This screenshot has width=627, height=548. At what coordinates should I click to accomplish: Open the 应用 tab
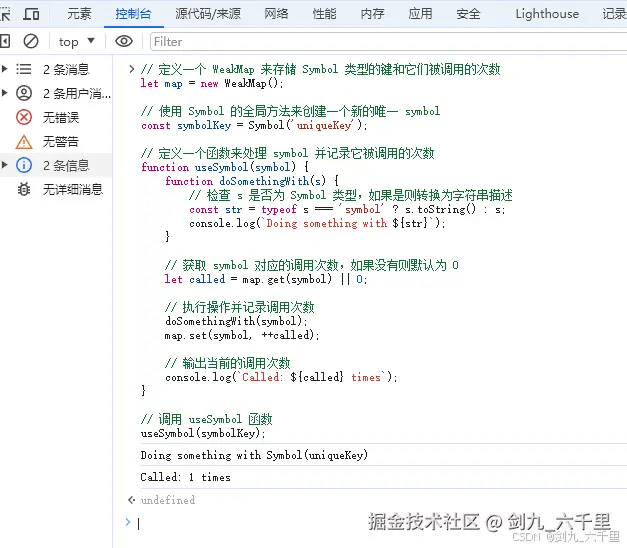pos(420,14)
